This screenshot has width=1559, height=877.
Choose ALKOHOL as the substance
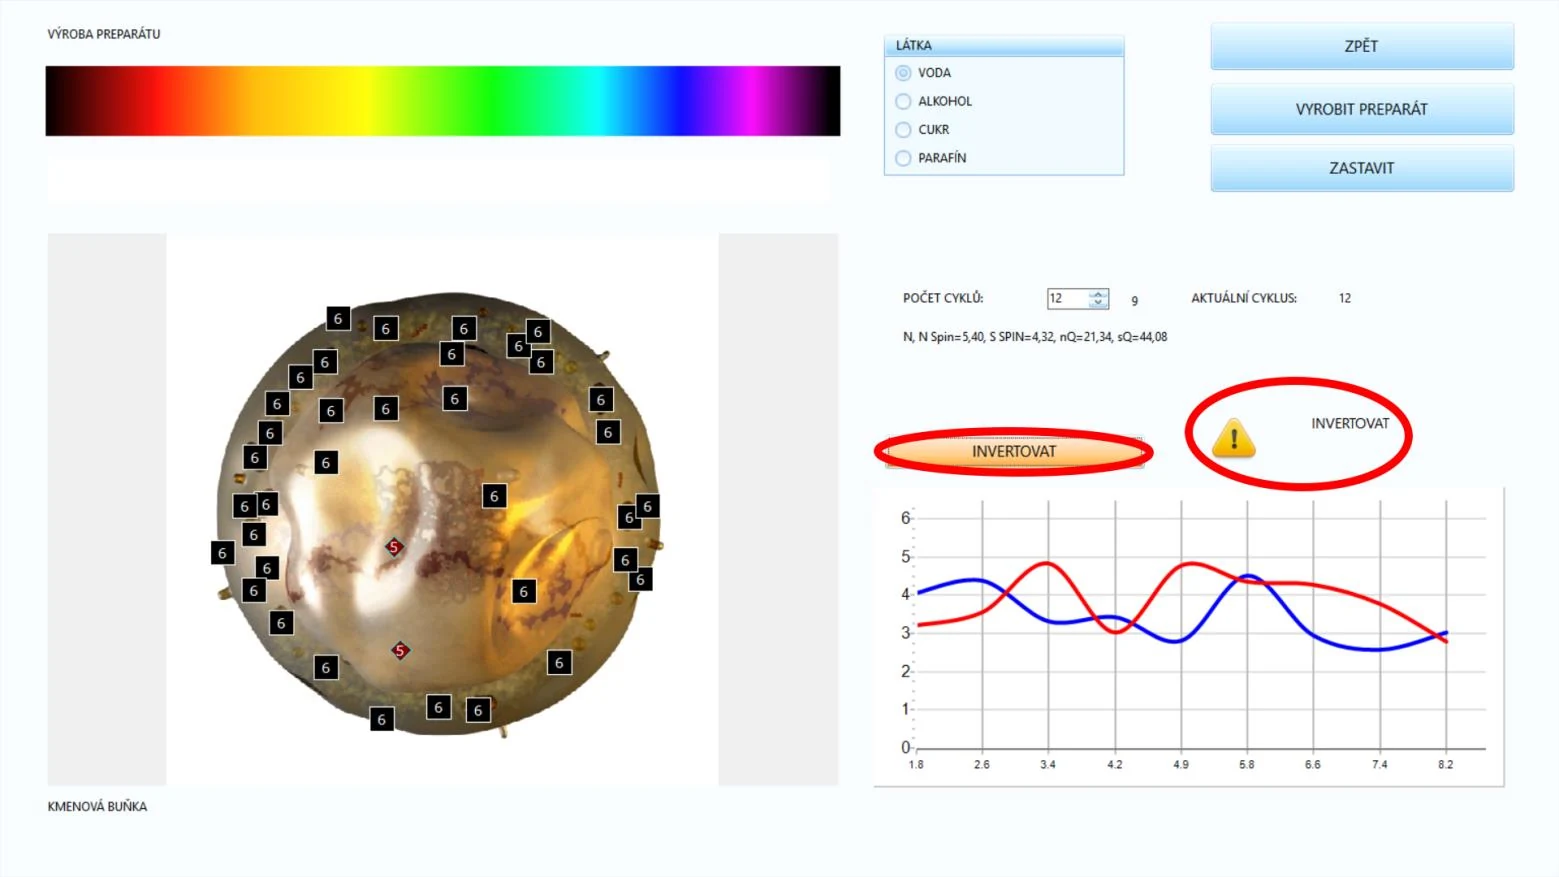click(x=903, y=101)
